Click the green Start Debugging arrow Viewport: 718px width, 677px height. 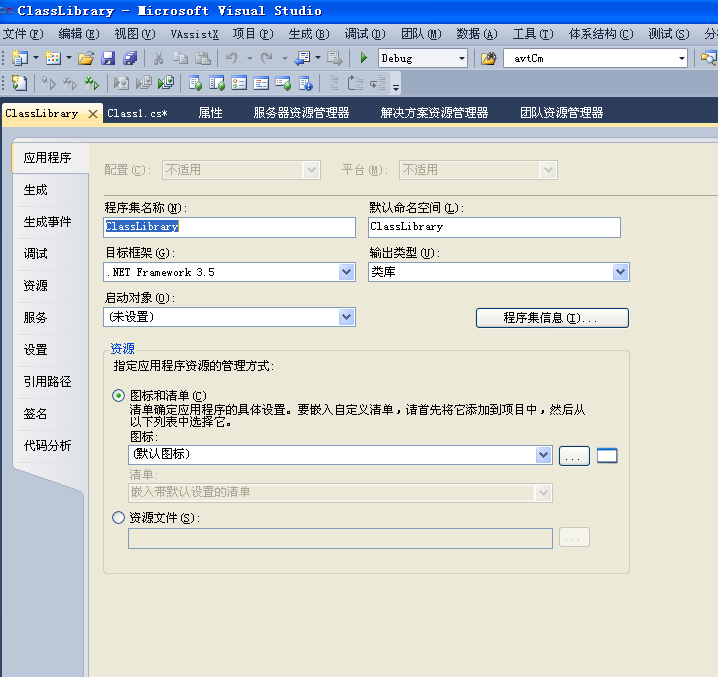pos(364,58)
